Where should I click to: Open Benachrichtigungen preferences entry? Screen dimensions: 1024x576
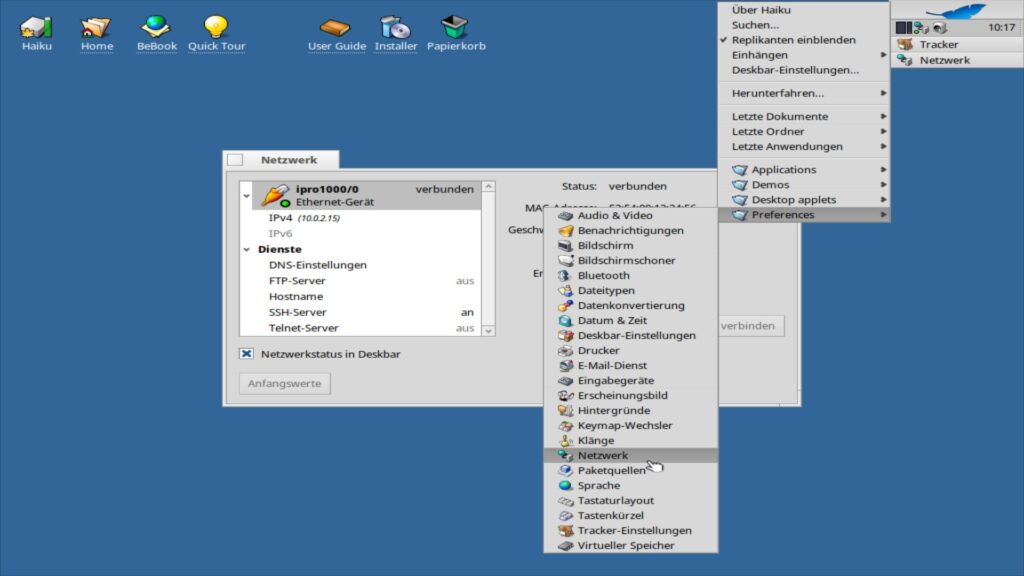631,231
